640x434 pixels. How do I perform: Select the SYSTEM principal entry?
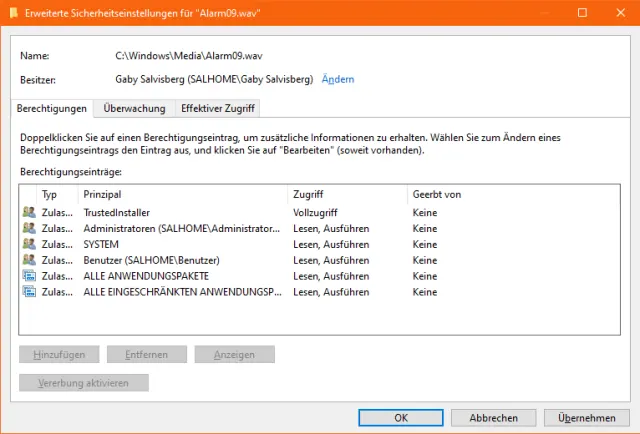coord(101,244)
